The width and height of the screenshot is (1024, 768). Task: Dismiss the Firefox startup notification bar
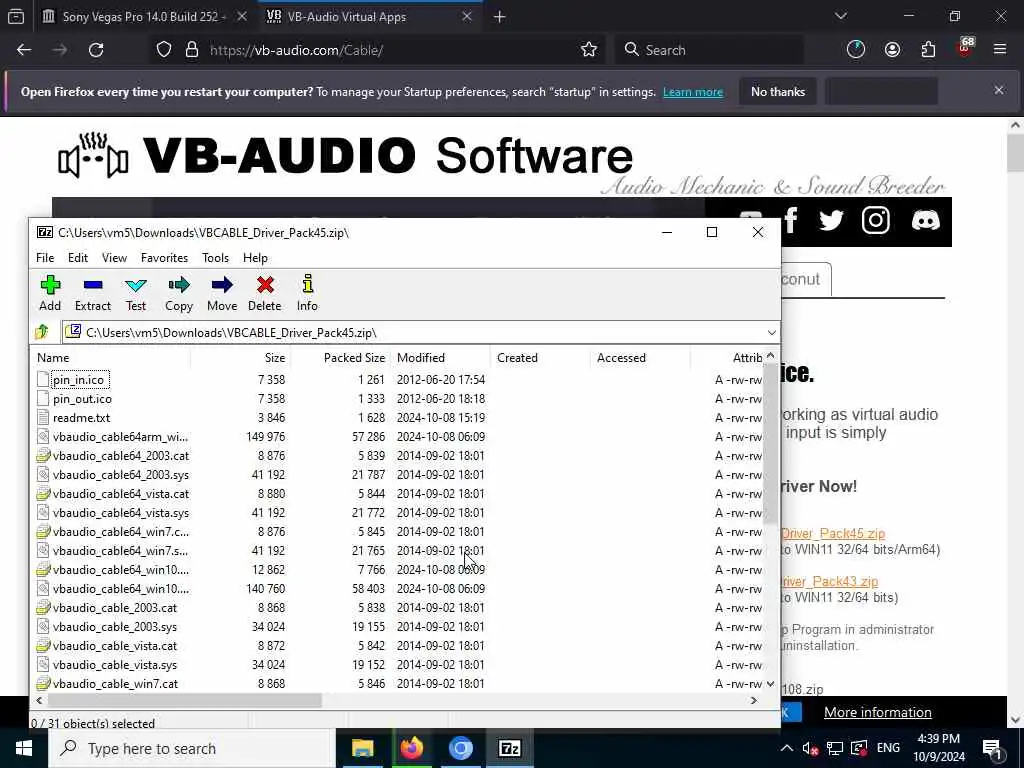[x=999, y=90]
